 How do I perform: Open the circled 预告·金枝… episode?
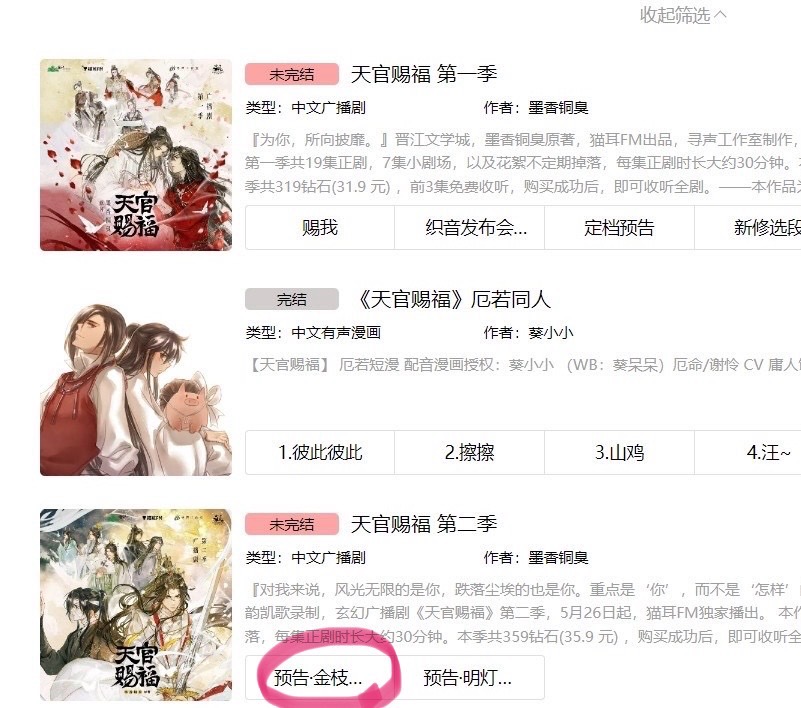coord(320,678)
